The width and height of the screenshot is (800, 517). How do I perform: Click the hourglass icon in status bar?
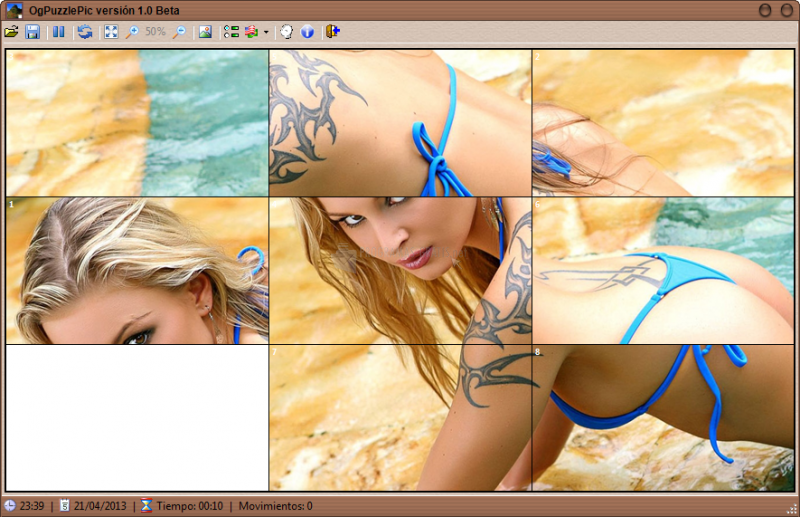[x=146, y=506]
